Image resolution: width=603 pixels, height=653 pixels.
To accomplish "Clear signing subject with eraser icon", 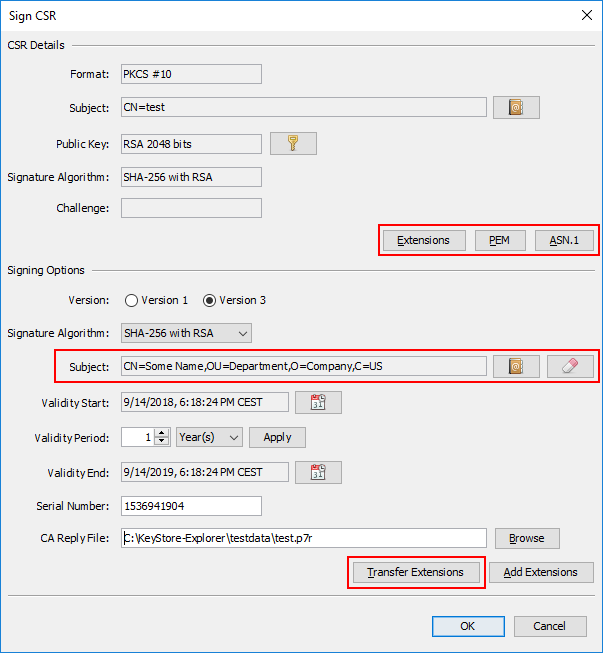I will [570, 366].
